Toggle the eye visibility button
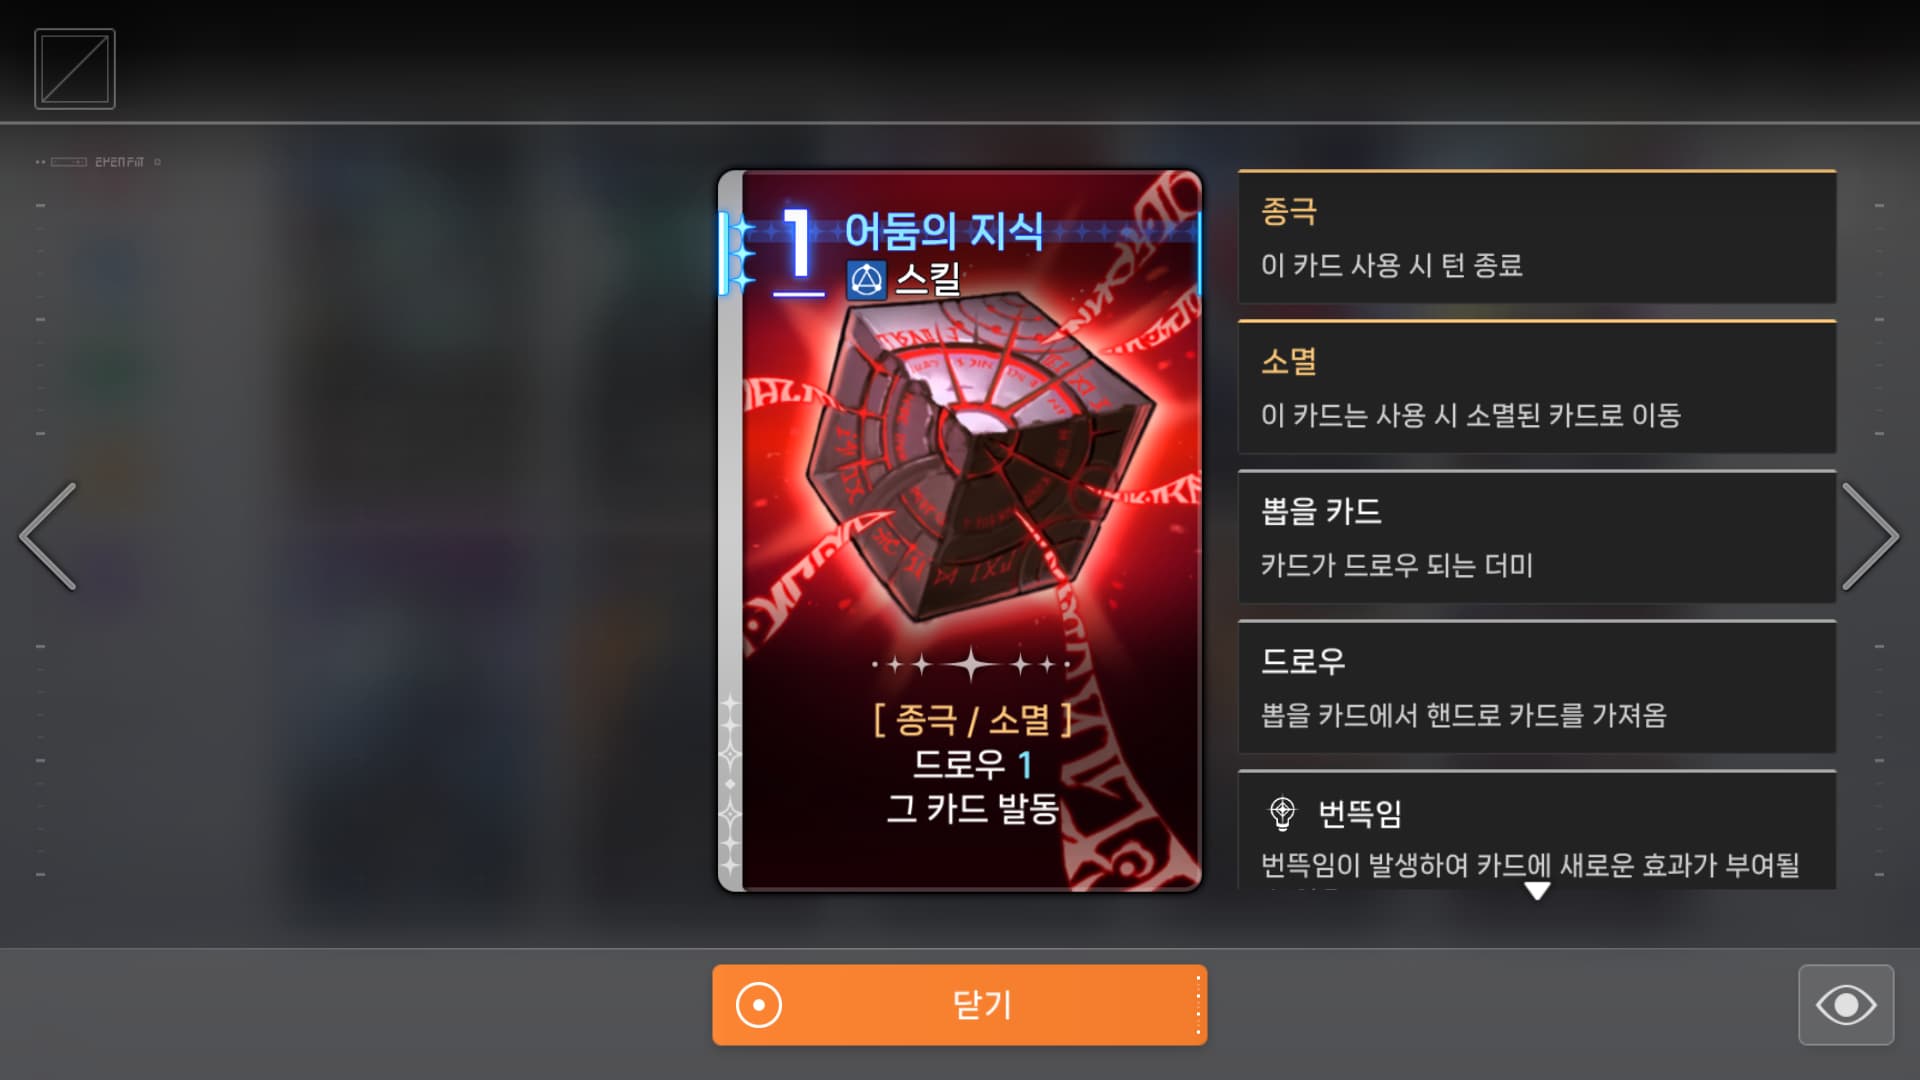 coord(1846,1005)
